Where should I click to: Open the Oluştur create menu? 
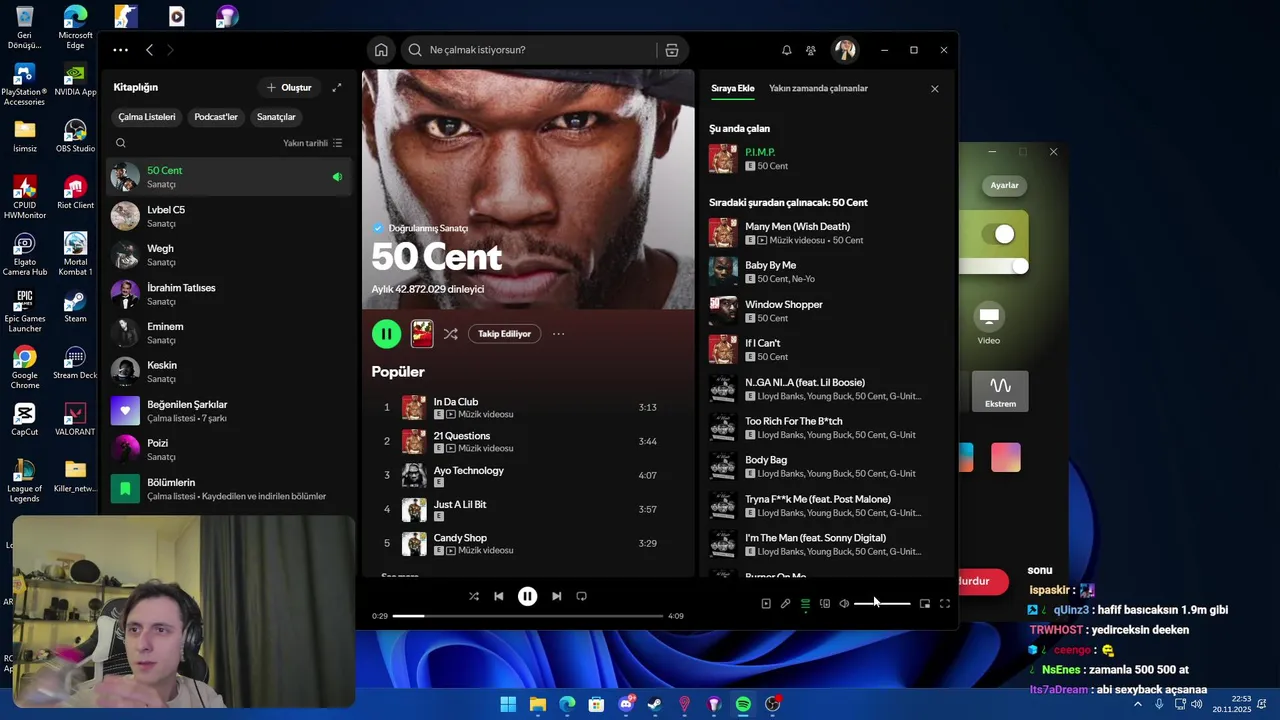[289, 88]
